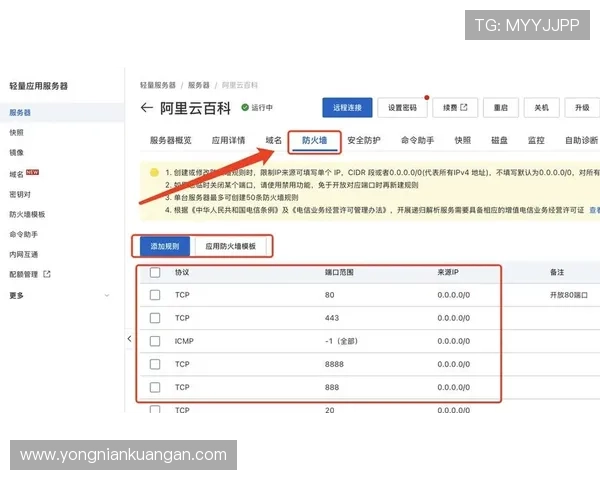Go back using the arrow beside 阿里云百科
This screenshot has height=480, width=600.
147,108
